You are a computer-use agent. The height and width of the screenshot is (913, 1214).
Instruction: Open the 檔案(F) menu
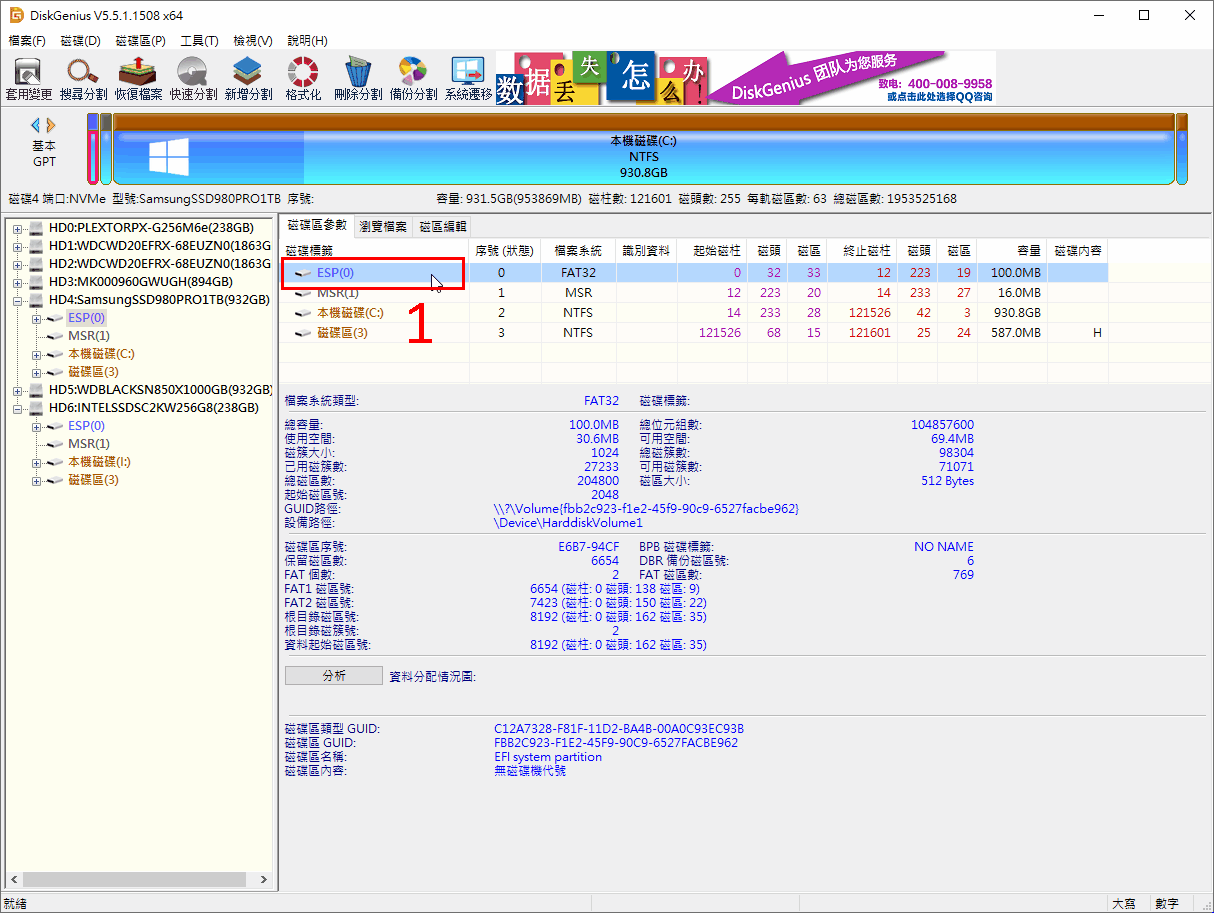tap(27, 41)
